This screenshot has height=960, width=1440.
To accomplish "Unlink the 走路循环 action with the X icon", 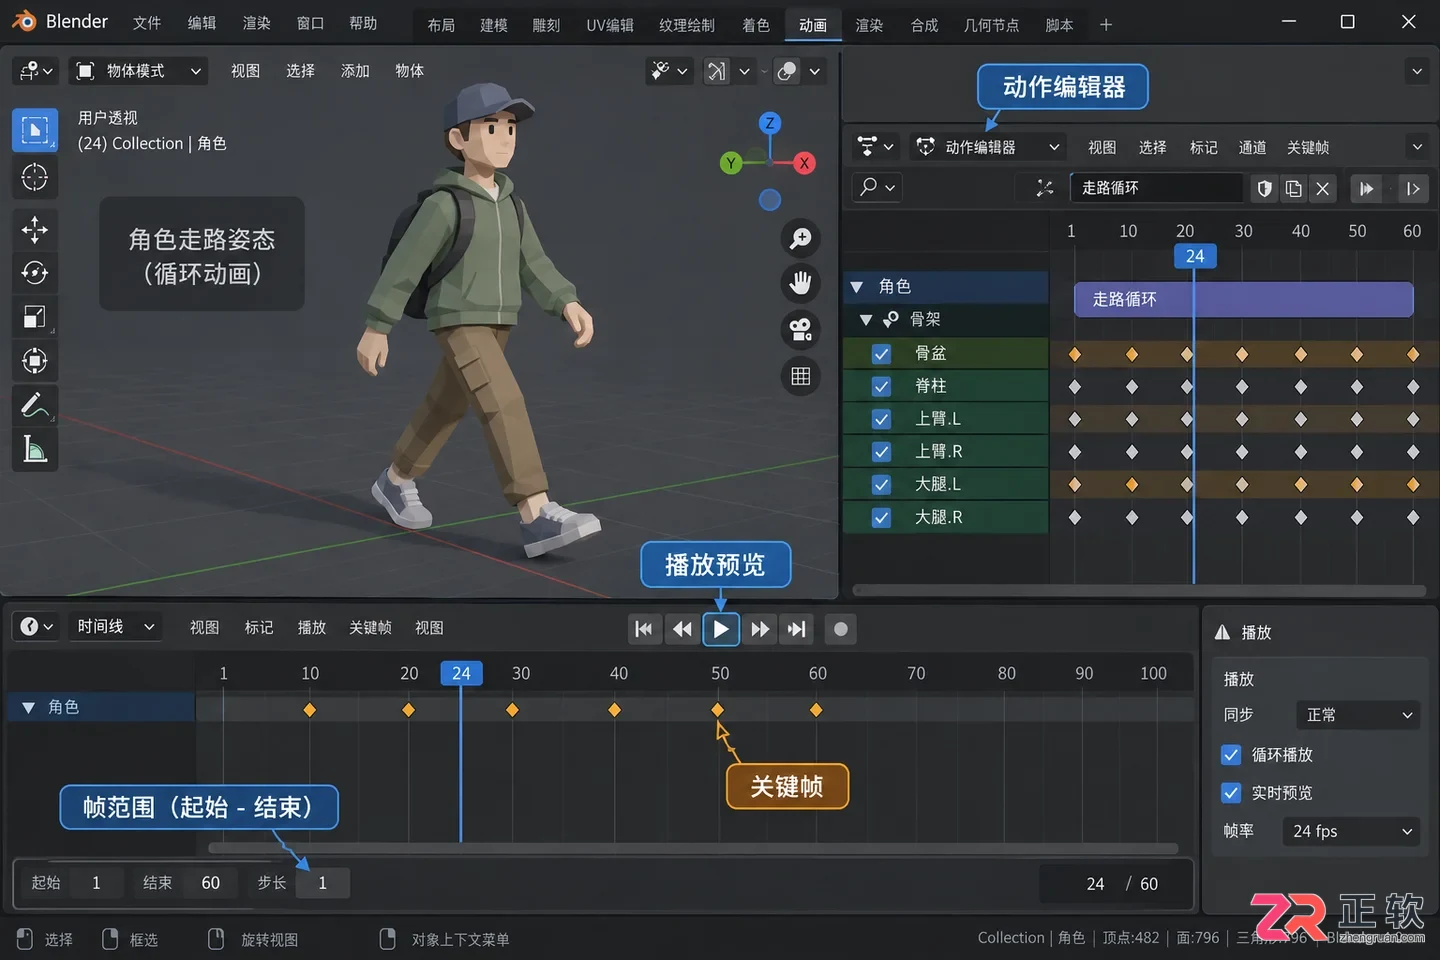I will (1323, 188).
